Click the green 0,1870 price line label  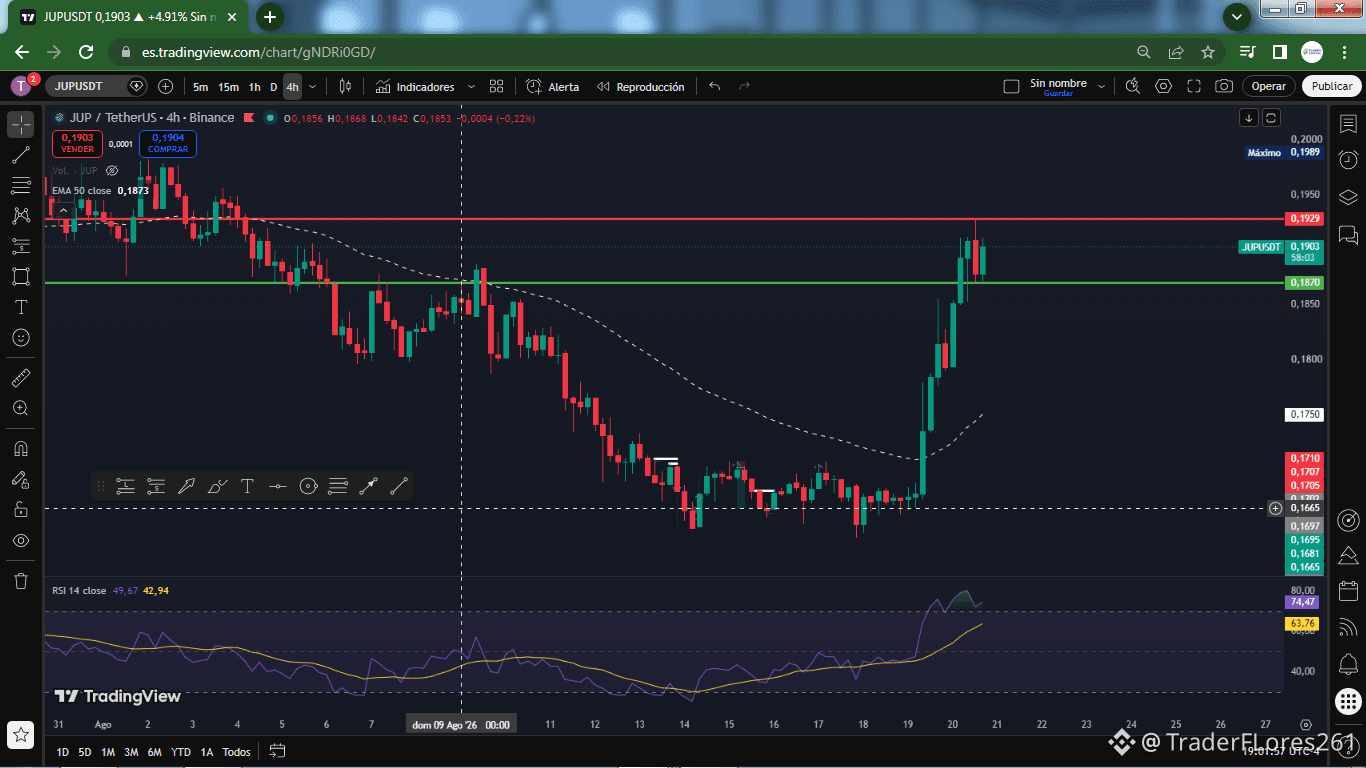point(1305,283)
